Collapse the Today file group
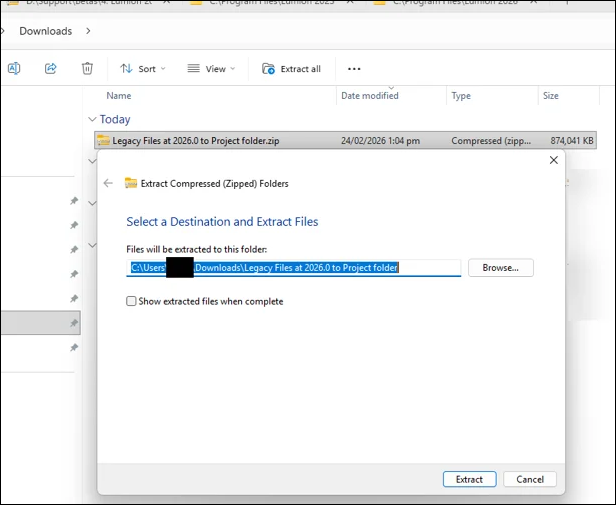 point(93,119)
